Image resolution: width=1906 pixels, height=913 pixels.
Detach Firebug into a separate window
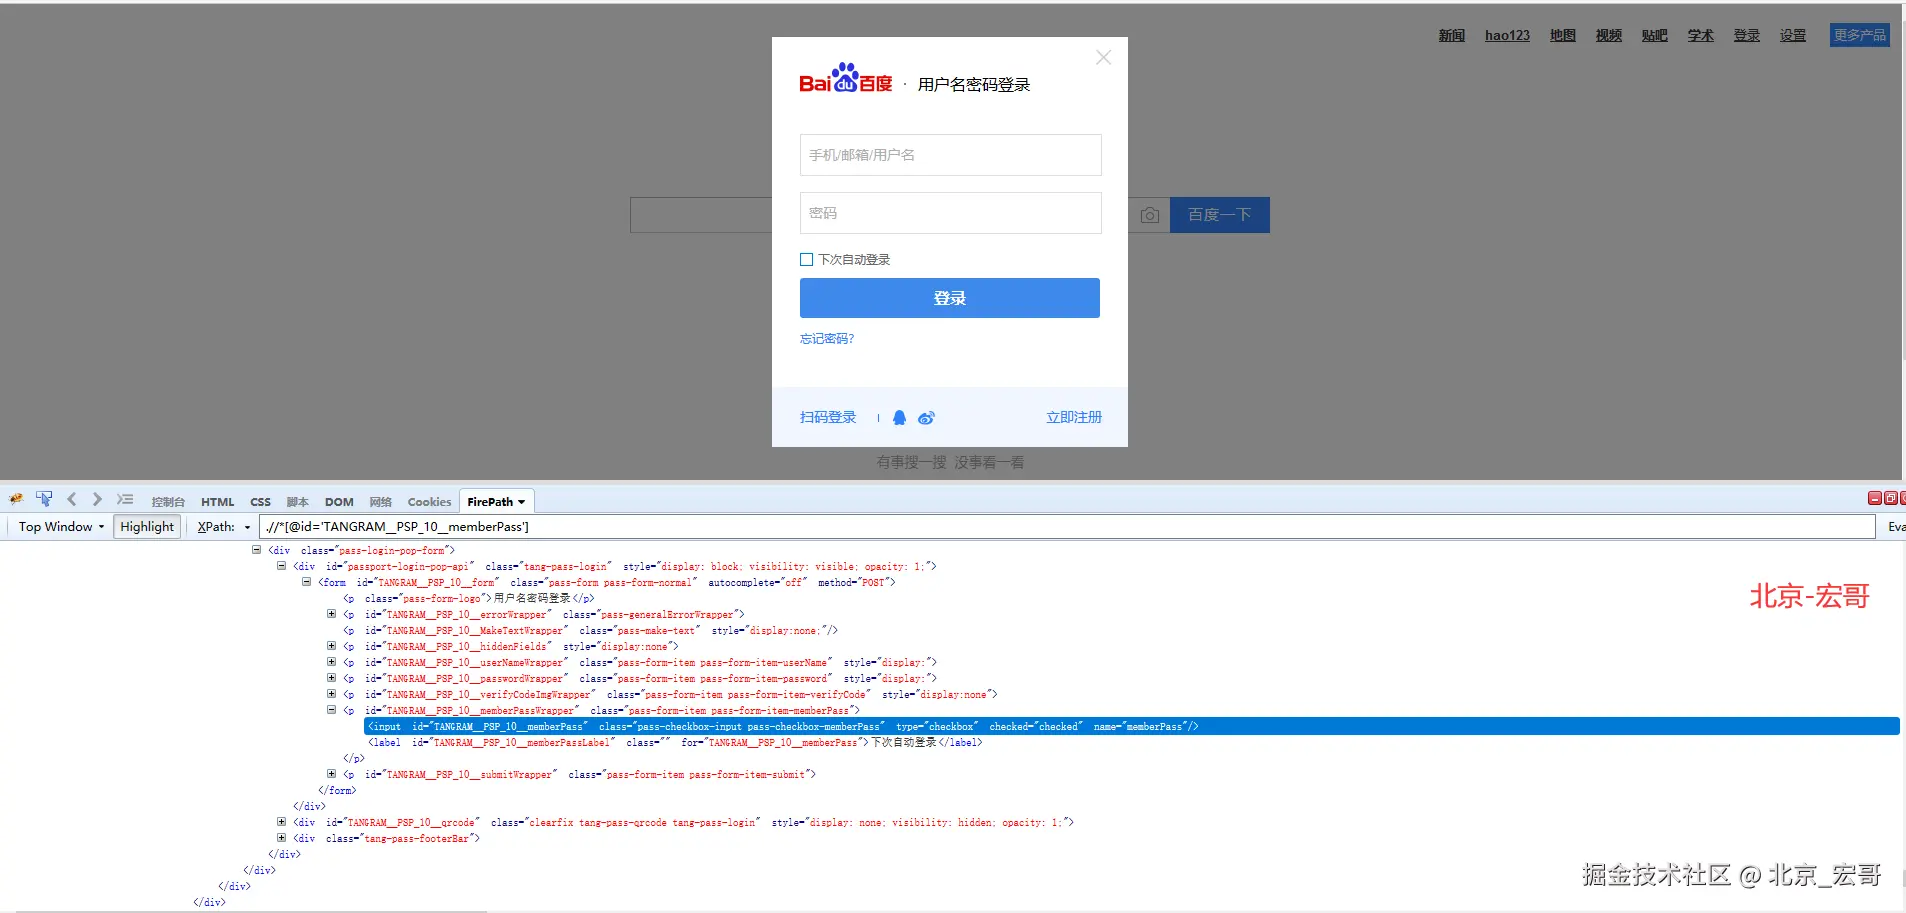(x=1890, y=498)
